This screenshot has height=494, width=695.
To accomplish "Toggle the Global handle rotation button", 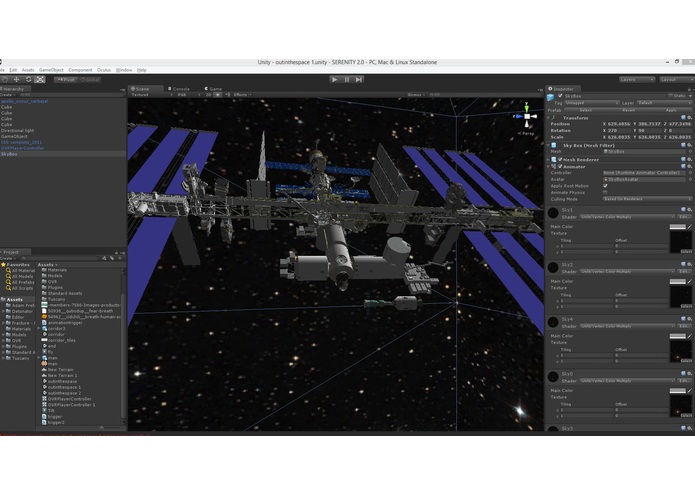I will click(x=90, y=80).
